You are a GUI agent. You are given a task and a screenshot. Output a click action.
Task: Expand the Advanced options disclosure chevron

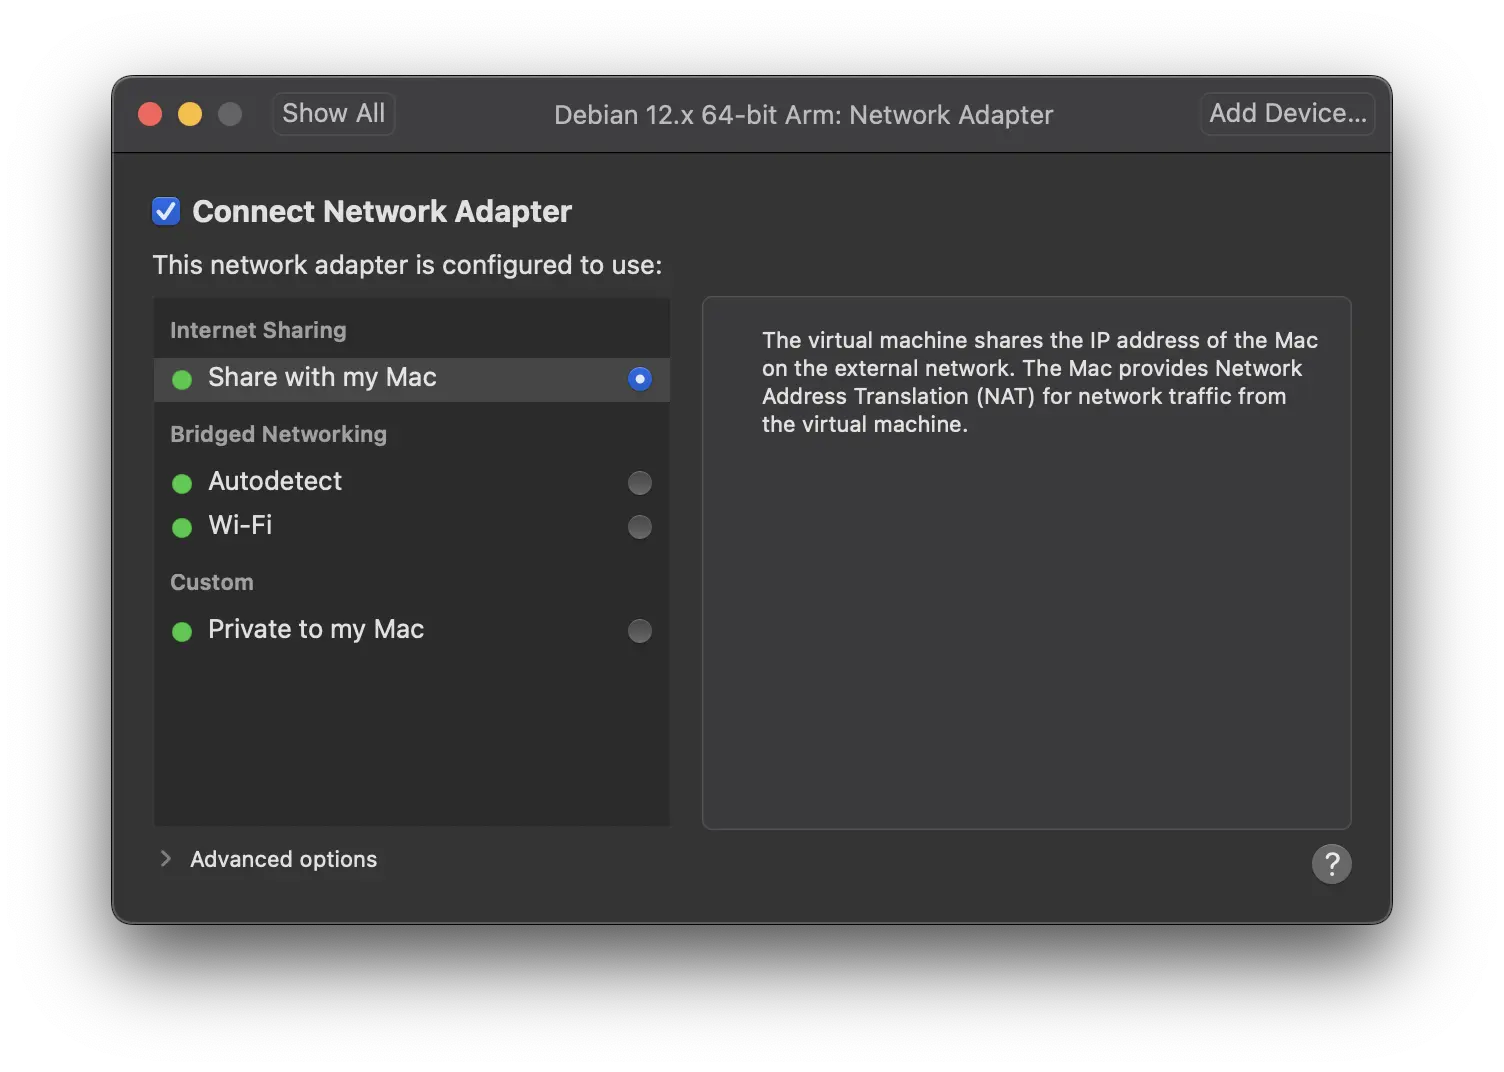click(166, 859)
